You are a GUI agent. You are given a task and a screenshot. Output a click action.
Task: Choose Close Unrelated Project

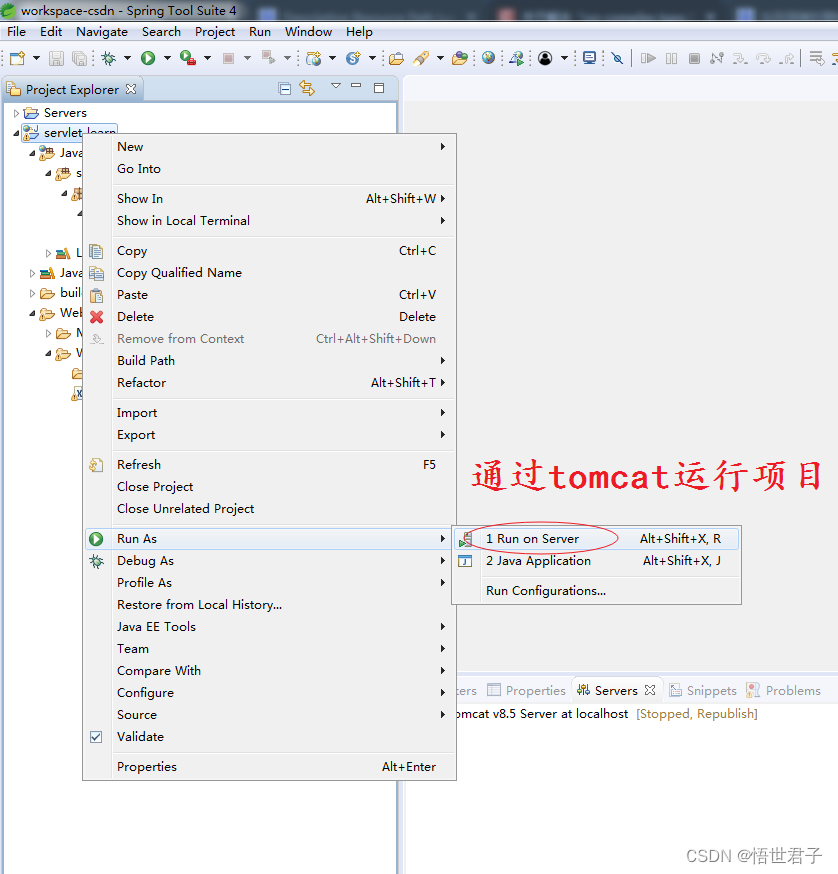tap(269, 509)
